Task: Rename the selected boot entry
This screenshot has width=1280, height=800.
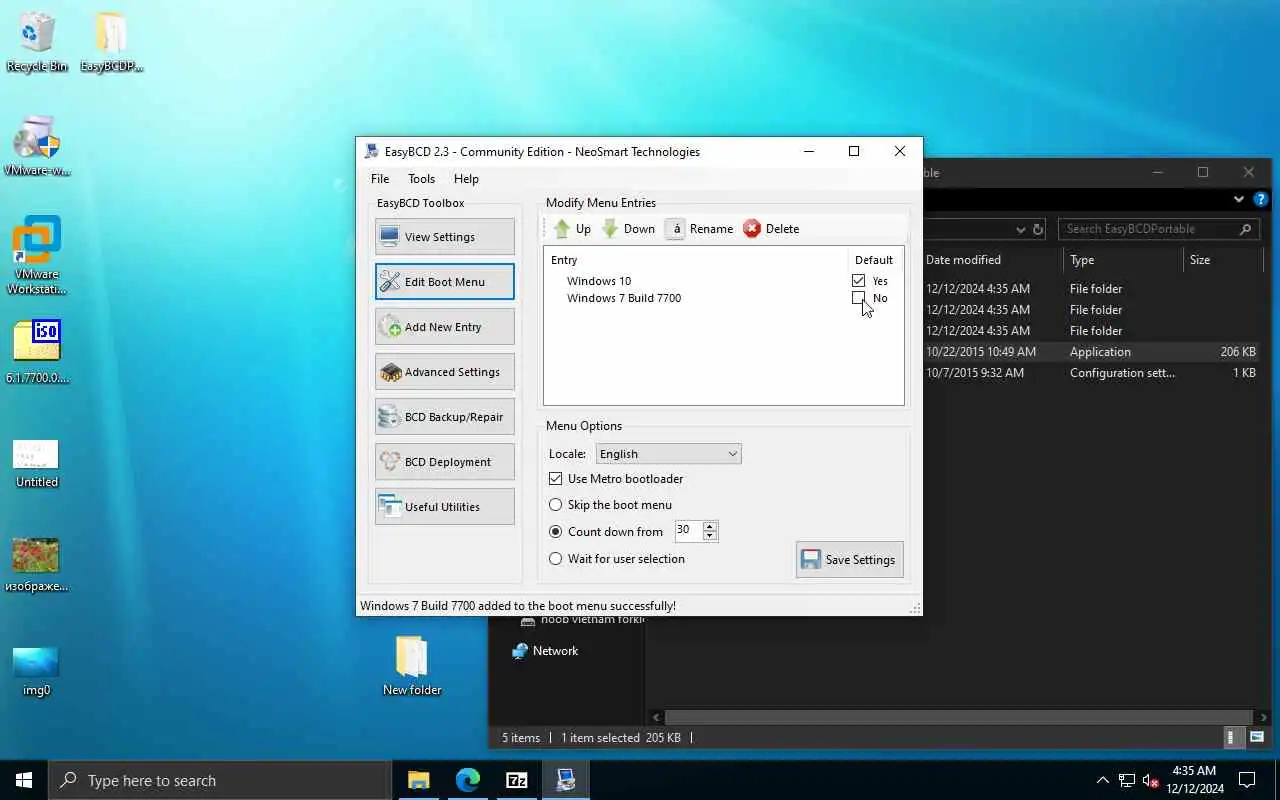Action: point(699,229)
